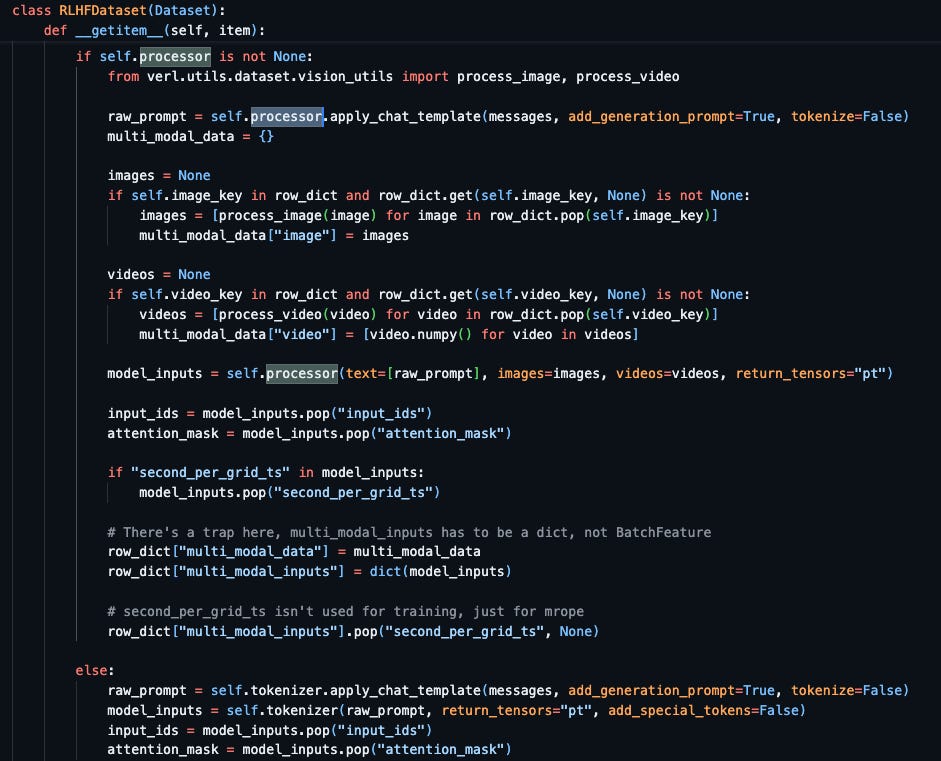This screenshot has width=941, height=761.
Task: Click 'self.image_key' in the 'in row_dict' condition
Action: coord(187,195)
